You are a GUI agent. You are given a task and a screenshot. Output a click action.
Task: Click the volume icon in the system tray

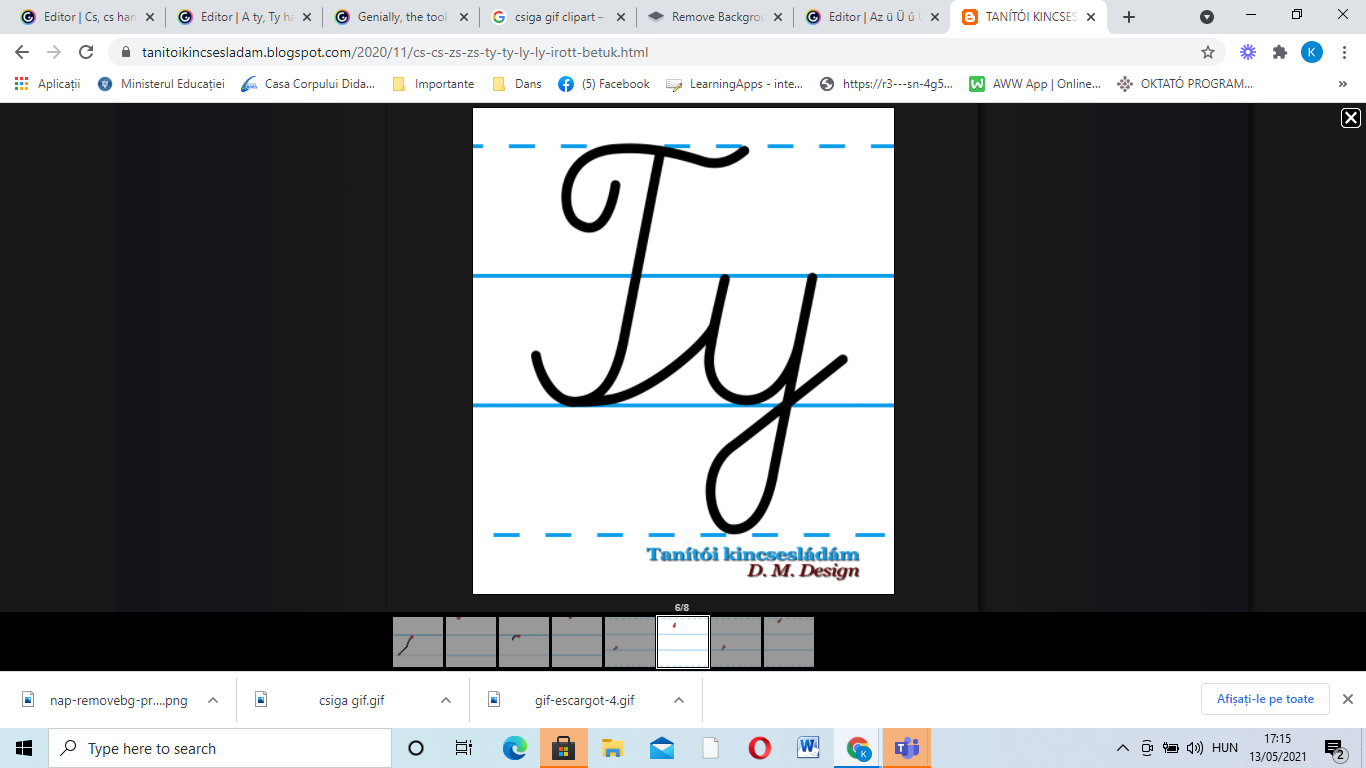pyautogui.click(x=1196, y=747)
